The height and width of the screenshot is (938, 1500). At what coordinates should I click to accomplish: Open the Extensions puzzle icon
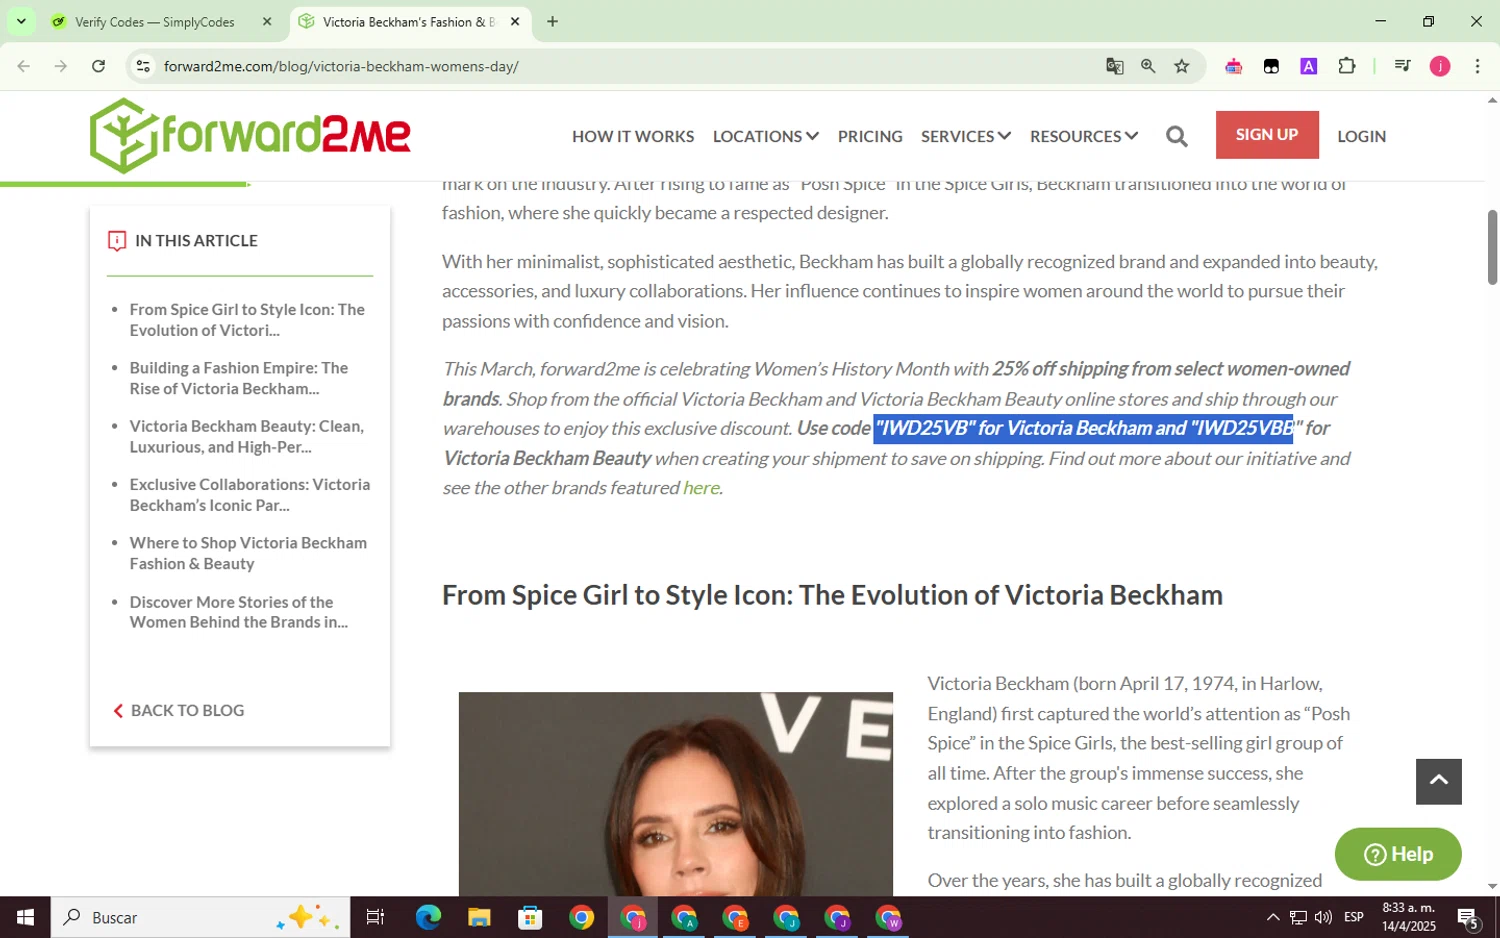click(1347, 66)
